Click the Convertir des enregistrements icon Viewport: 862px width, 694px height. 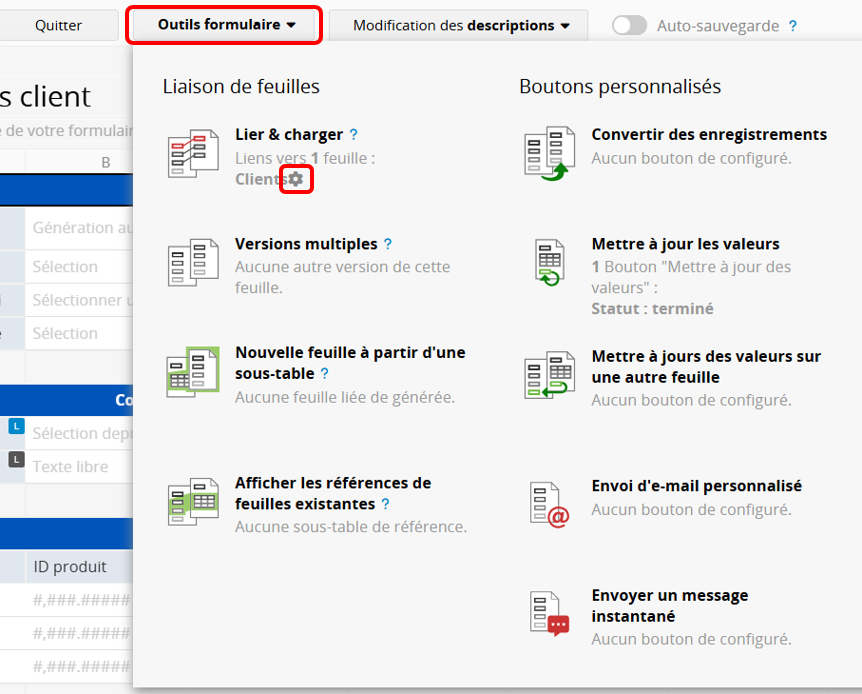549,153
